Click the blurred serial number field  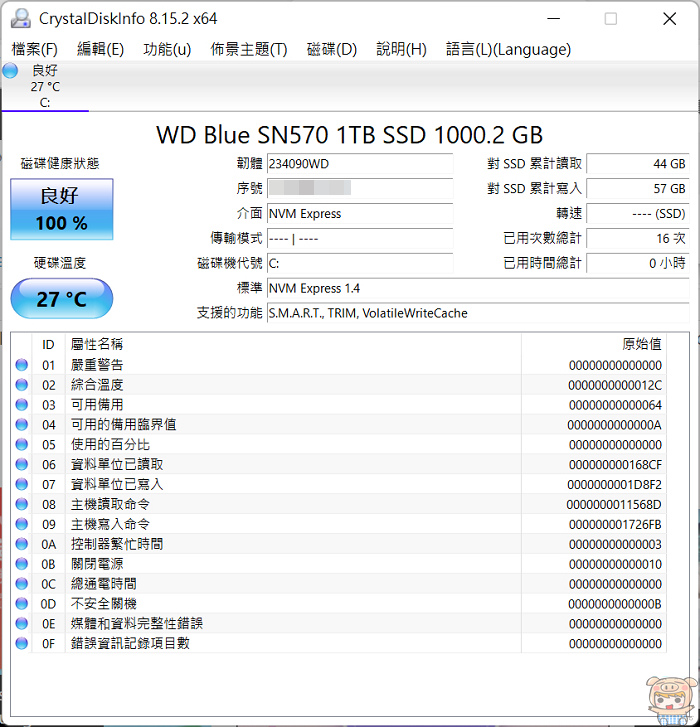point(360,188)
